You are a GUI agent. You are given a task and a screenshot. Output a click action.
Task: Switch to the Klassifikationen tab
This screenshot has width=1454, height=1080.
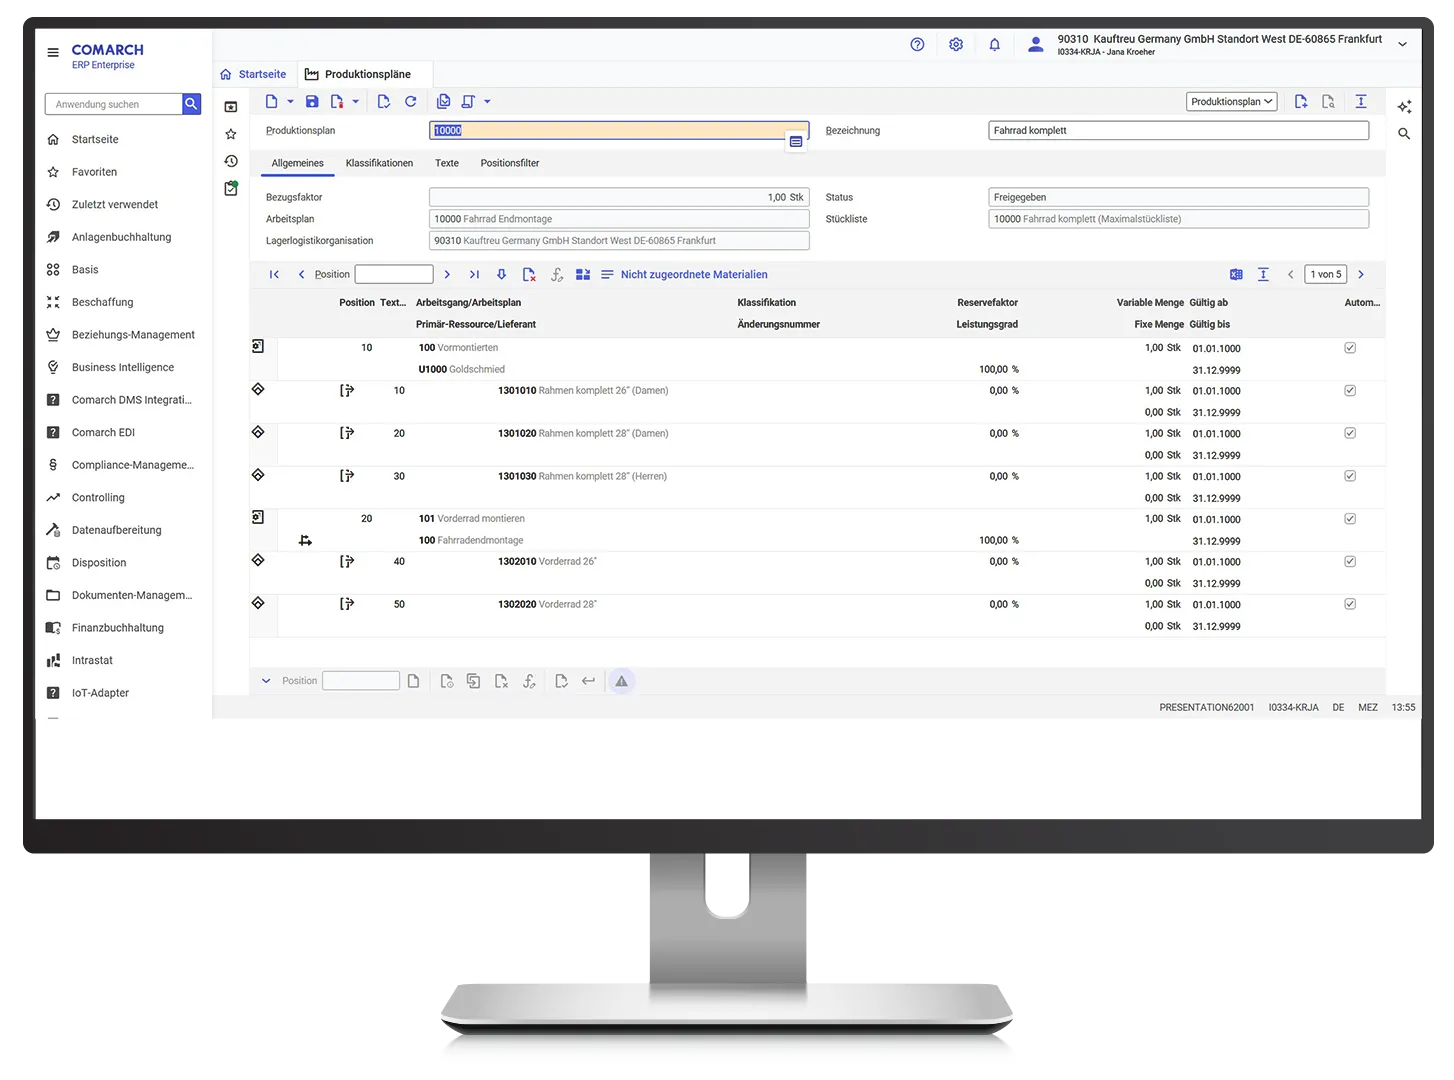coord(379,164)
